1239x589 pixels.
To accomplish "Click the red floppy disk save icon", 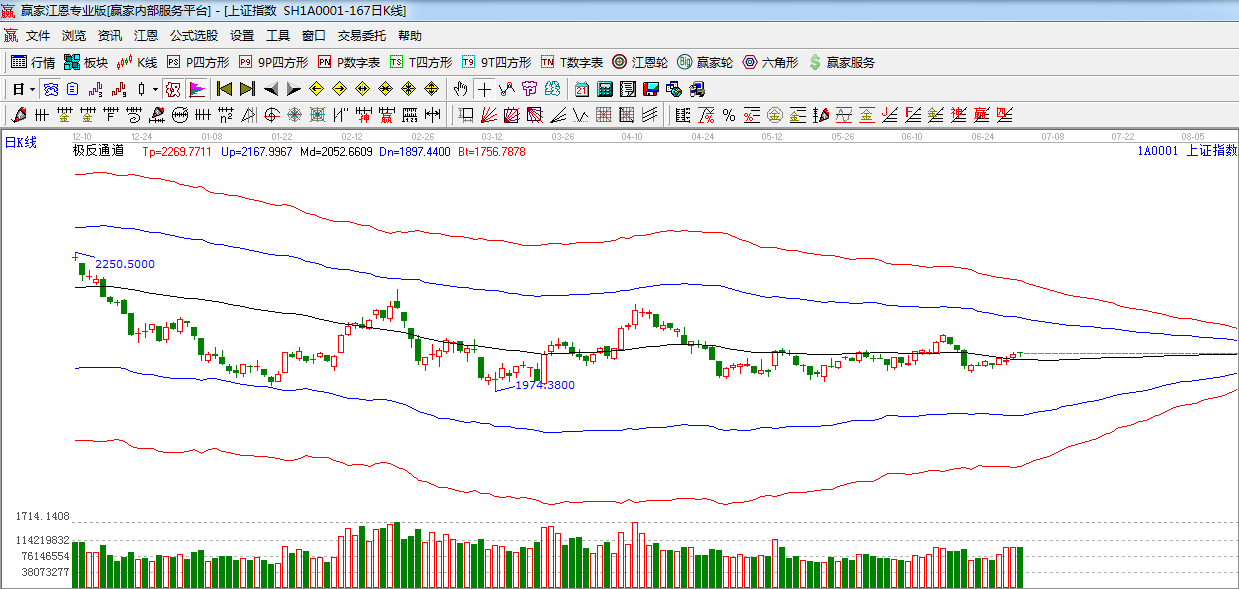I will pos(650,89).
